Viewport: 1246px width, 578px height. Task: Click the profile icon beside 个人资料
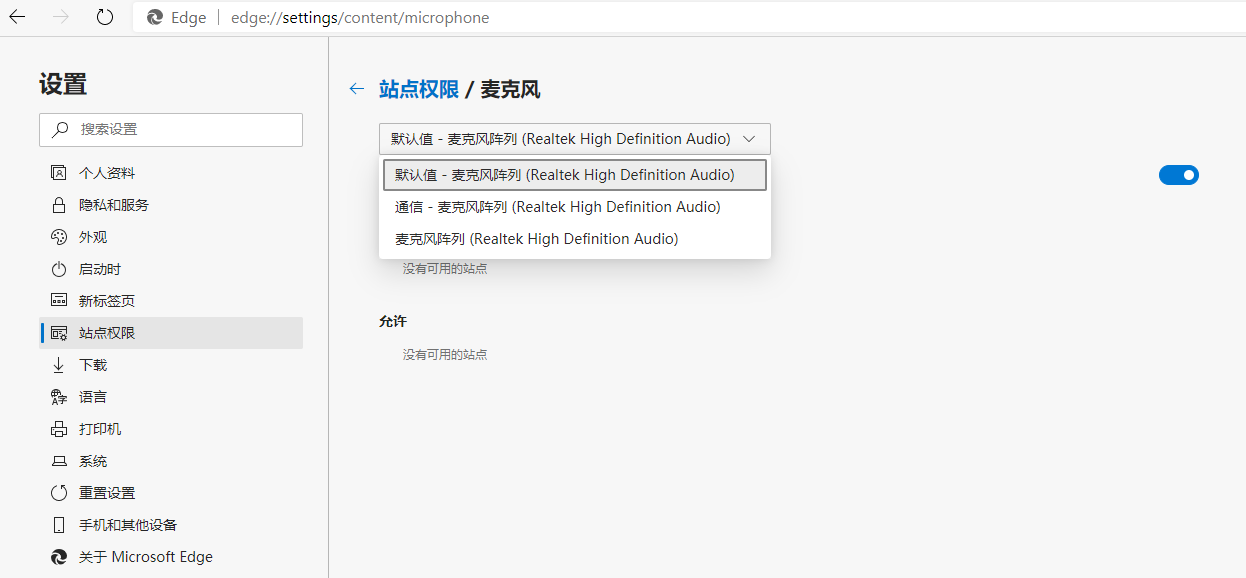[x=59, y=173]
